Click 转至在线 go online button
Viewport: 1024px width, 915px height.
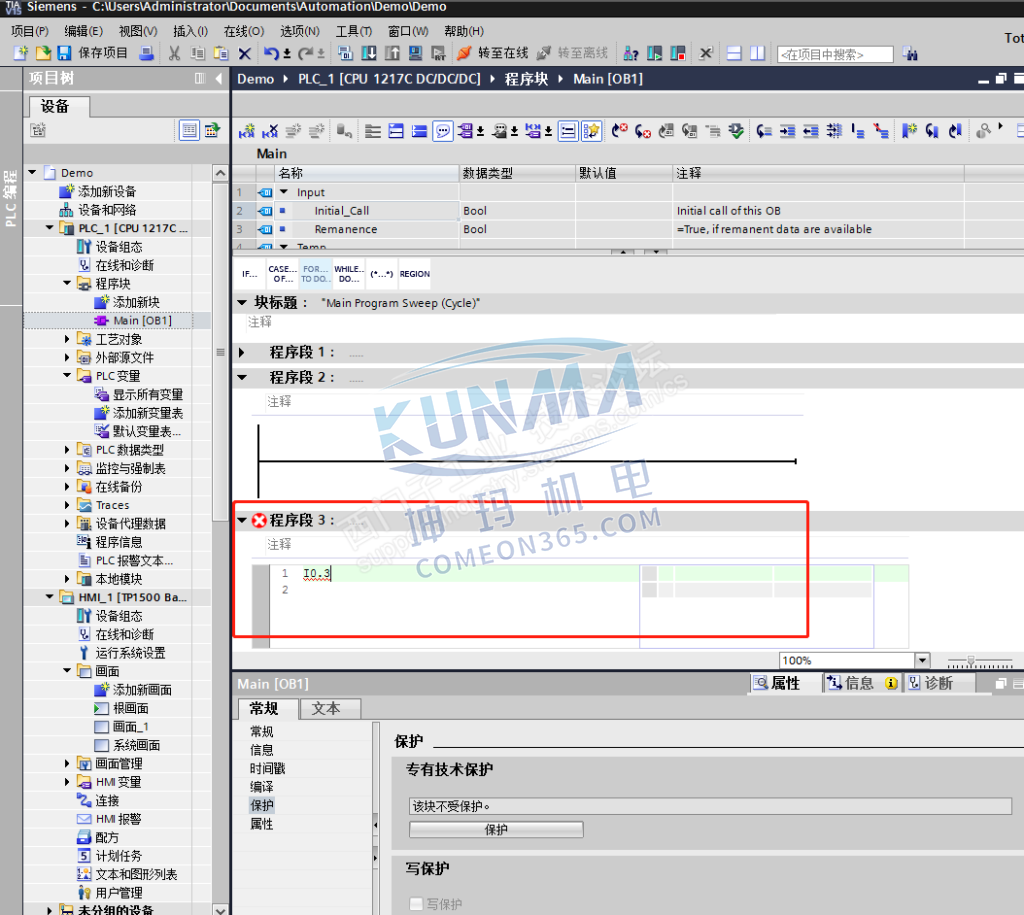494,53
